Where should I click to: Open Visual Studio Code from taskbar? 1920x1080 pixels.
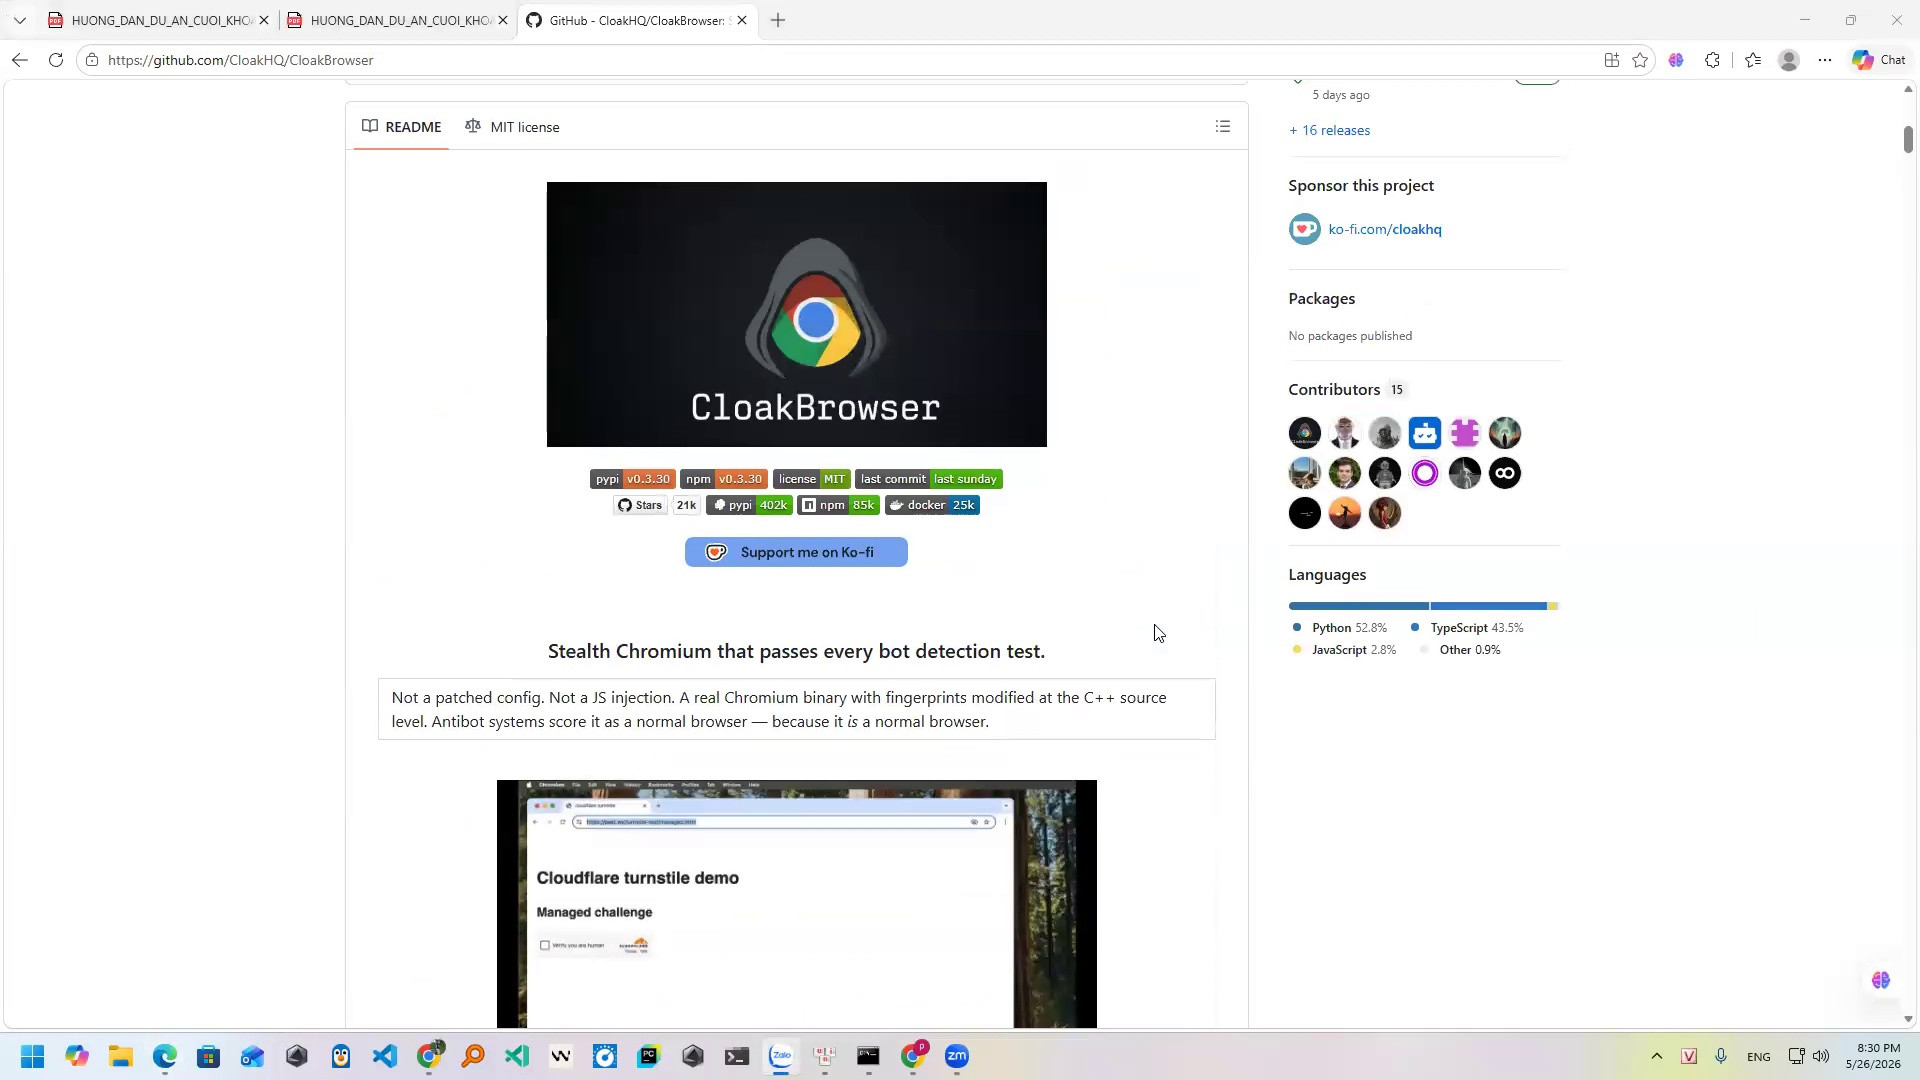coord(385,1056)
